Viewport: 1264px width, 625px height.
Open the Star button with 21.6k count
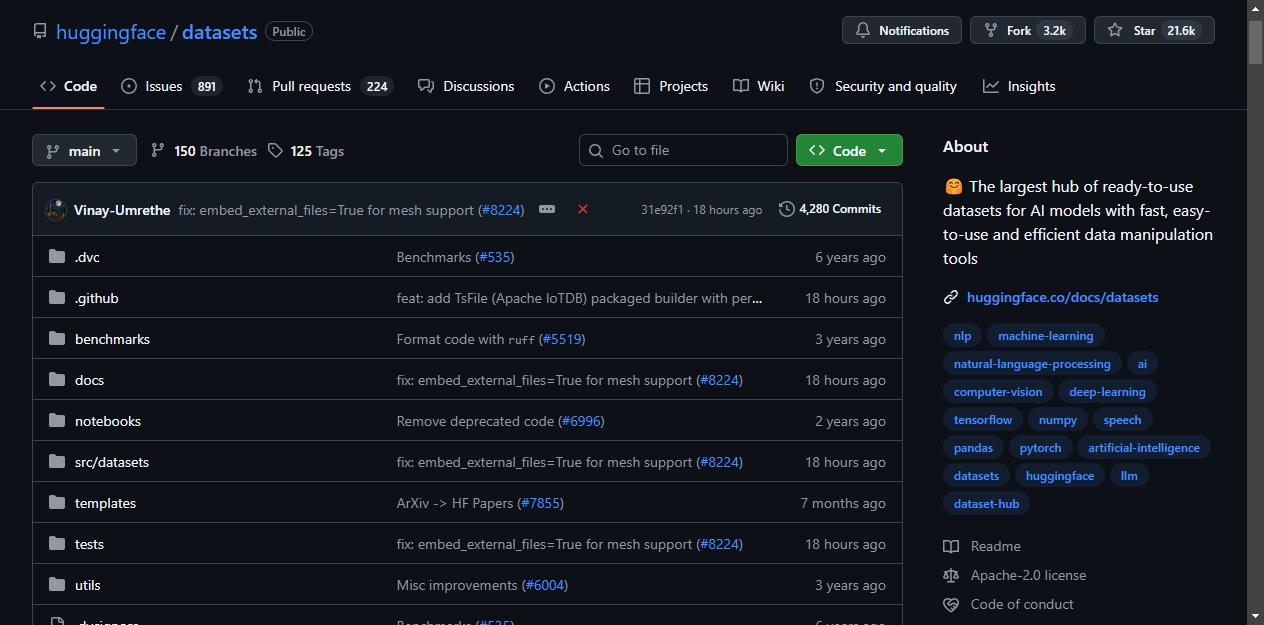[x=1154, y=30]
